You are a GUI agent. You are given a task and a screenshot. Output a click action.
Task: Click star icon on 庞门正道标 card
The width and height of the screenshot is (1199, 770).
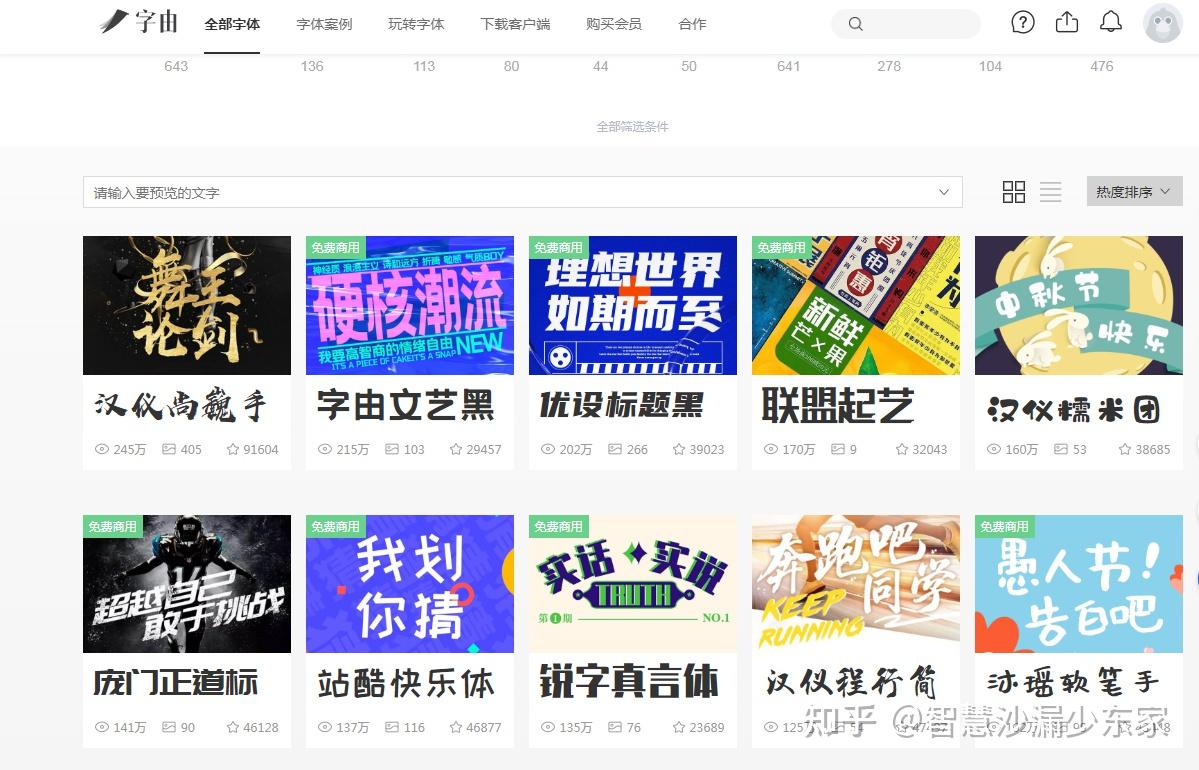pyautogui.click(x=232, y=728)
